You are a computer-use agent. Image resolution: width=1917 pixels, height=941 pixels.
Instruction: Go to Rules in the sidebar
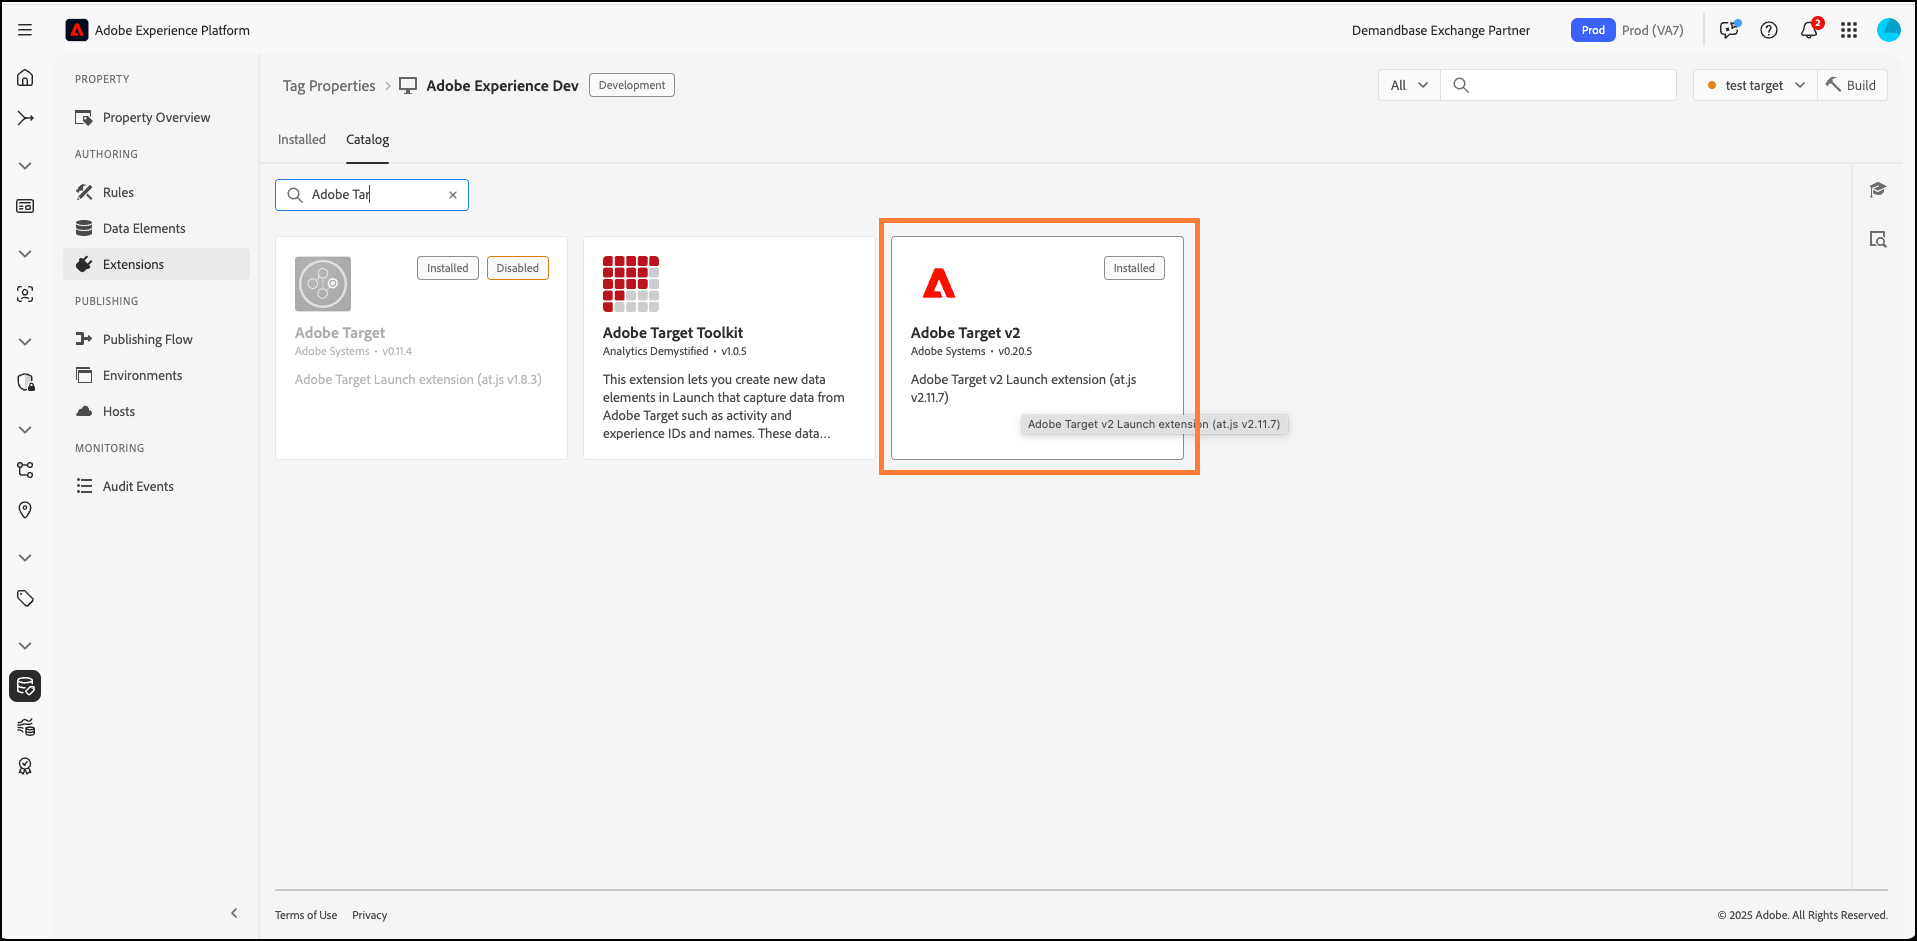coord(118,192)
